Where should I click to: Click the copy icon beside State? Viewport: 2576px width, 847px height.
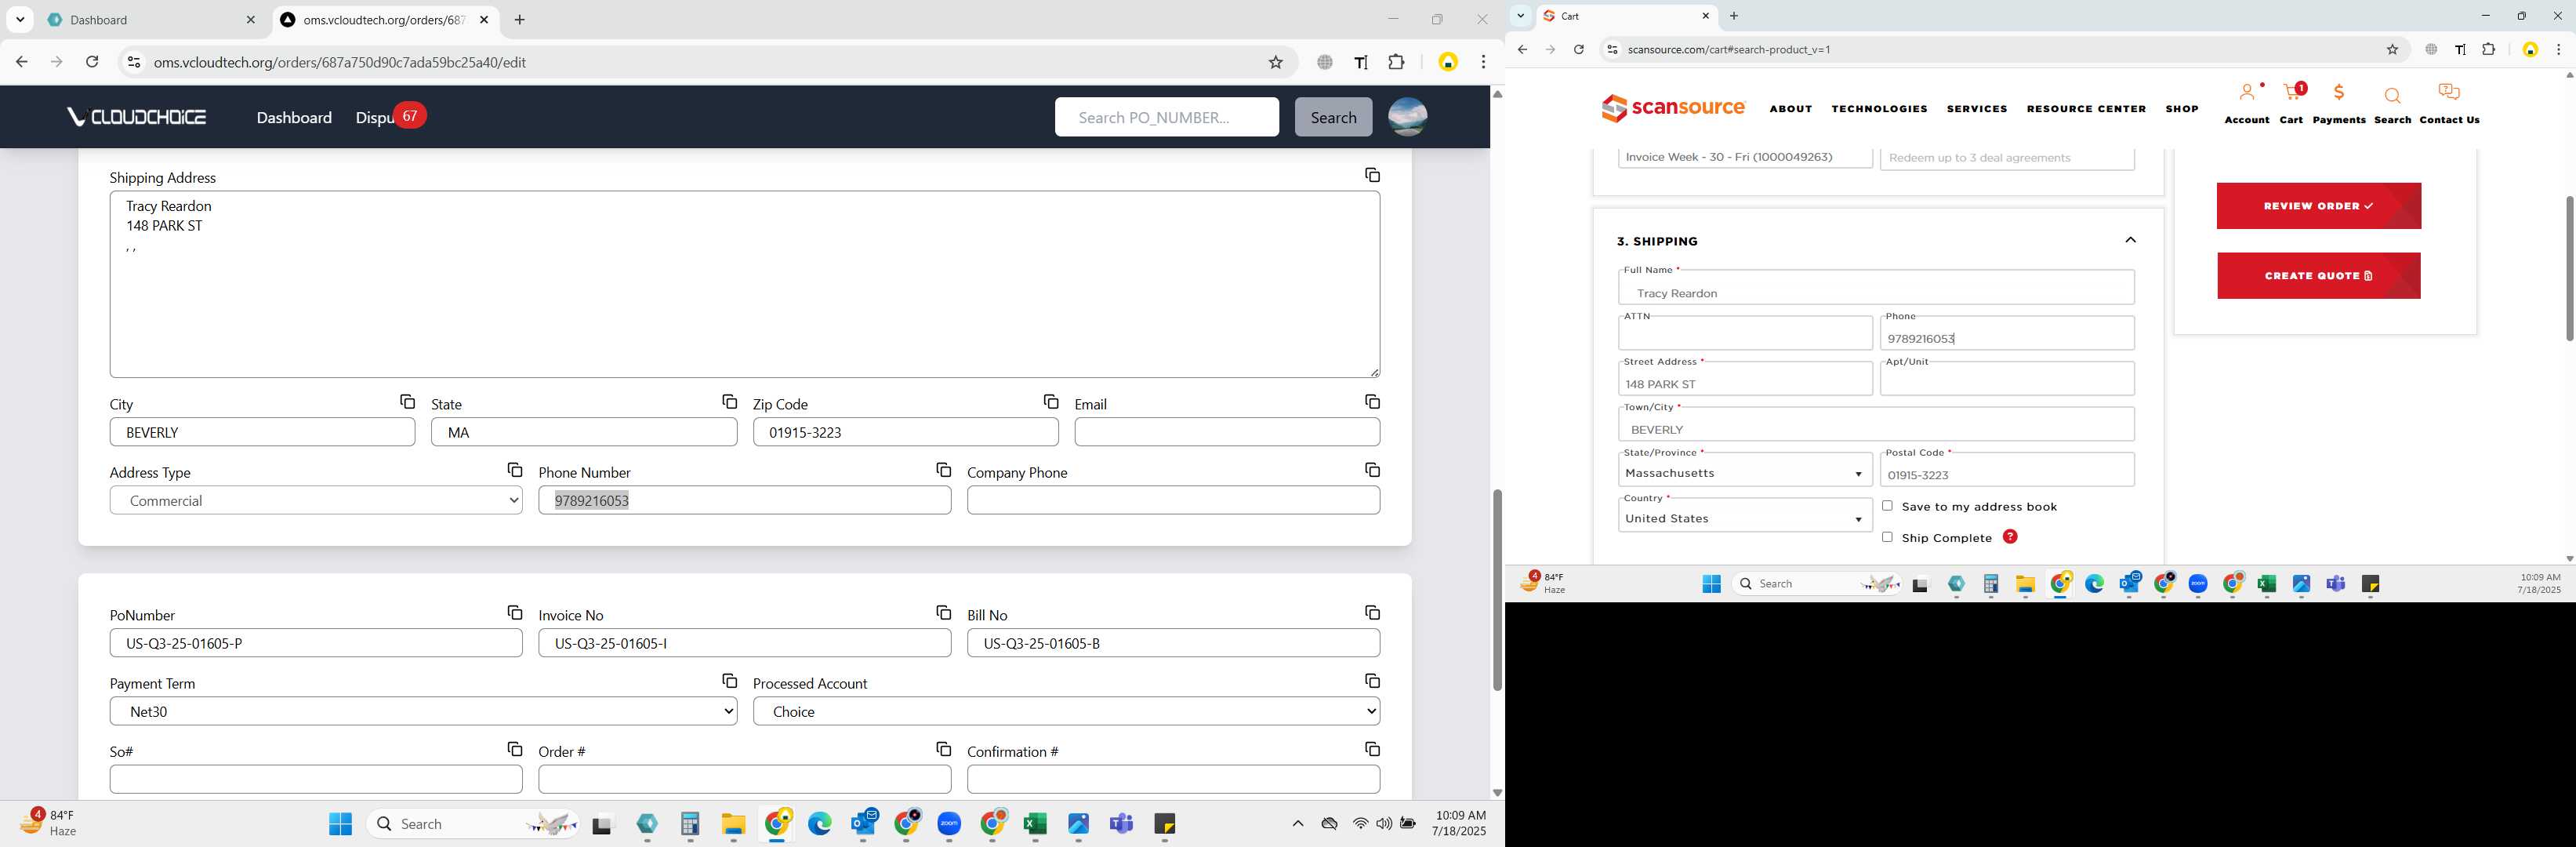pyautogui.click(x=729, y=402)
